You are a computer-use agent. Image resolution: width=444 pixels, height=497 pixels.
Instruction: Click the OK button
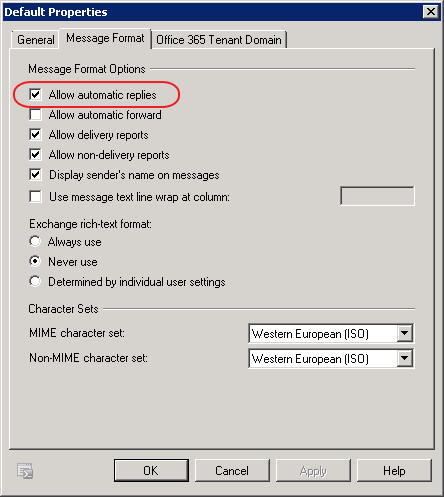point(151,471)
